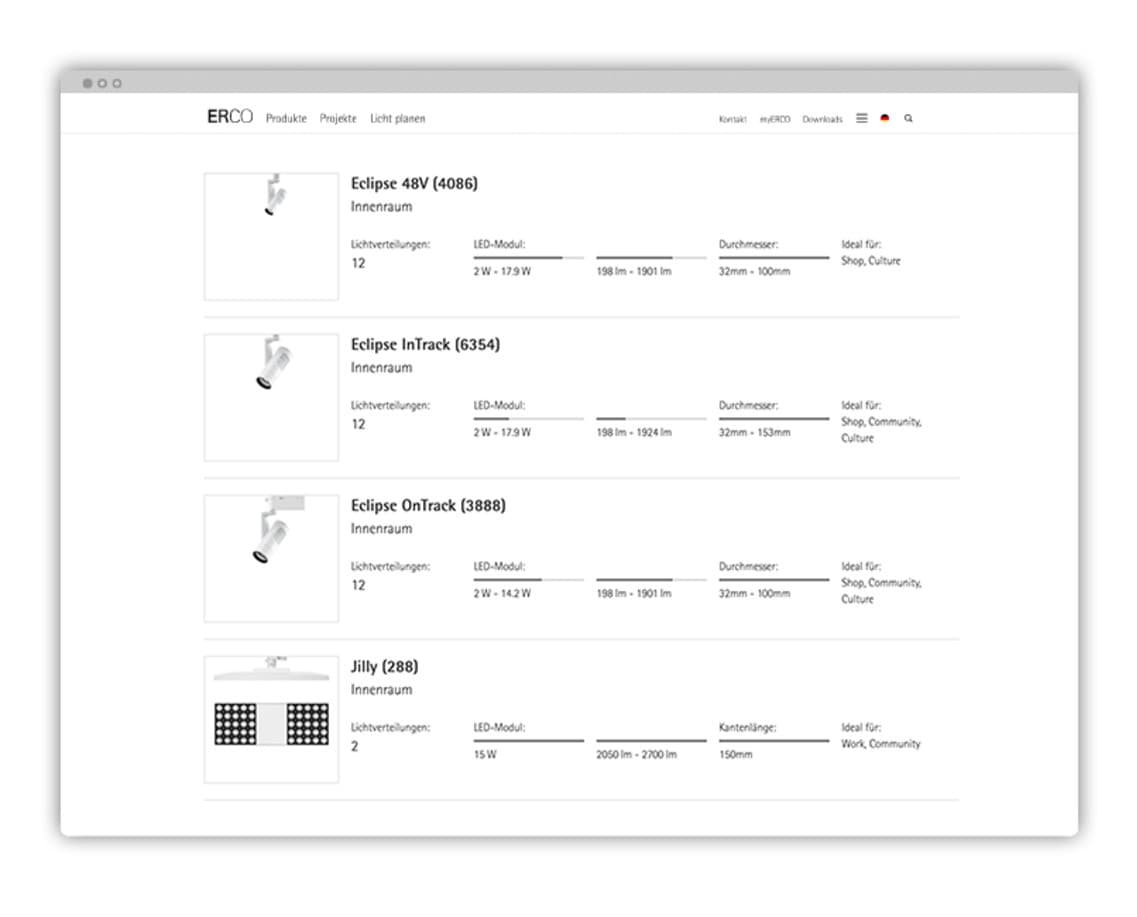Click Innenraum label under Eclipse InTrack
Viewport: 1137px width, 917px height.
pos(381,368)
